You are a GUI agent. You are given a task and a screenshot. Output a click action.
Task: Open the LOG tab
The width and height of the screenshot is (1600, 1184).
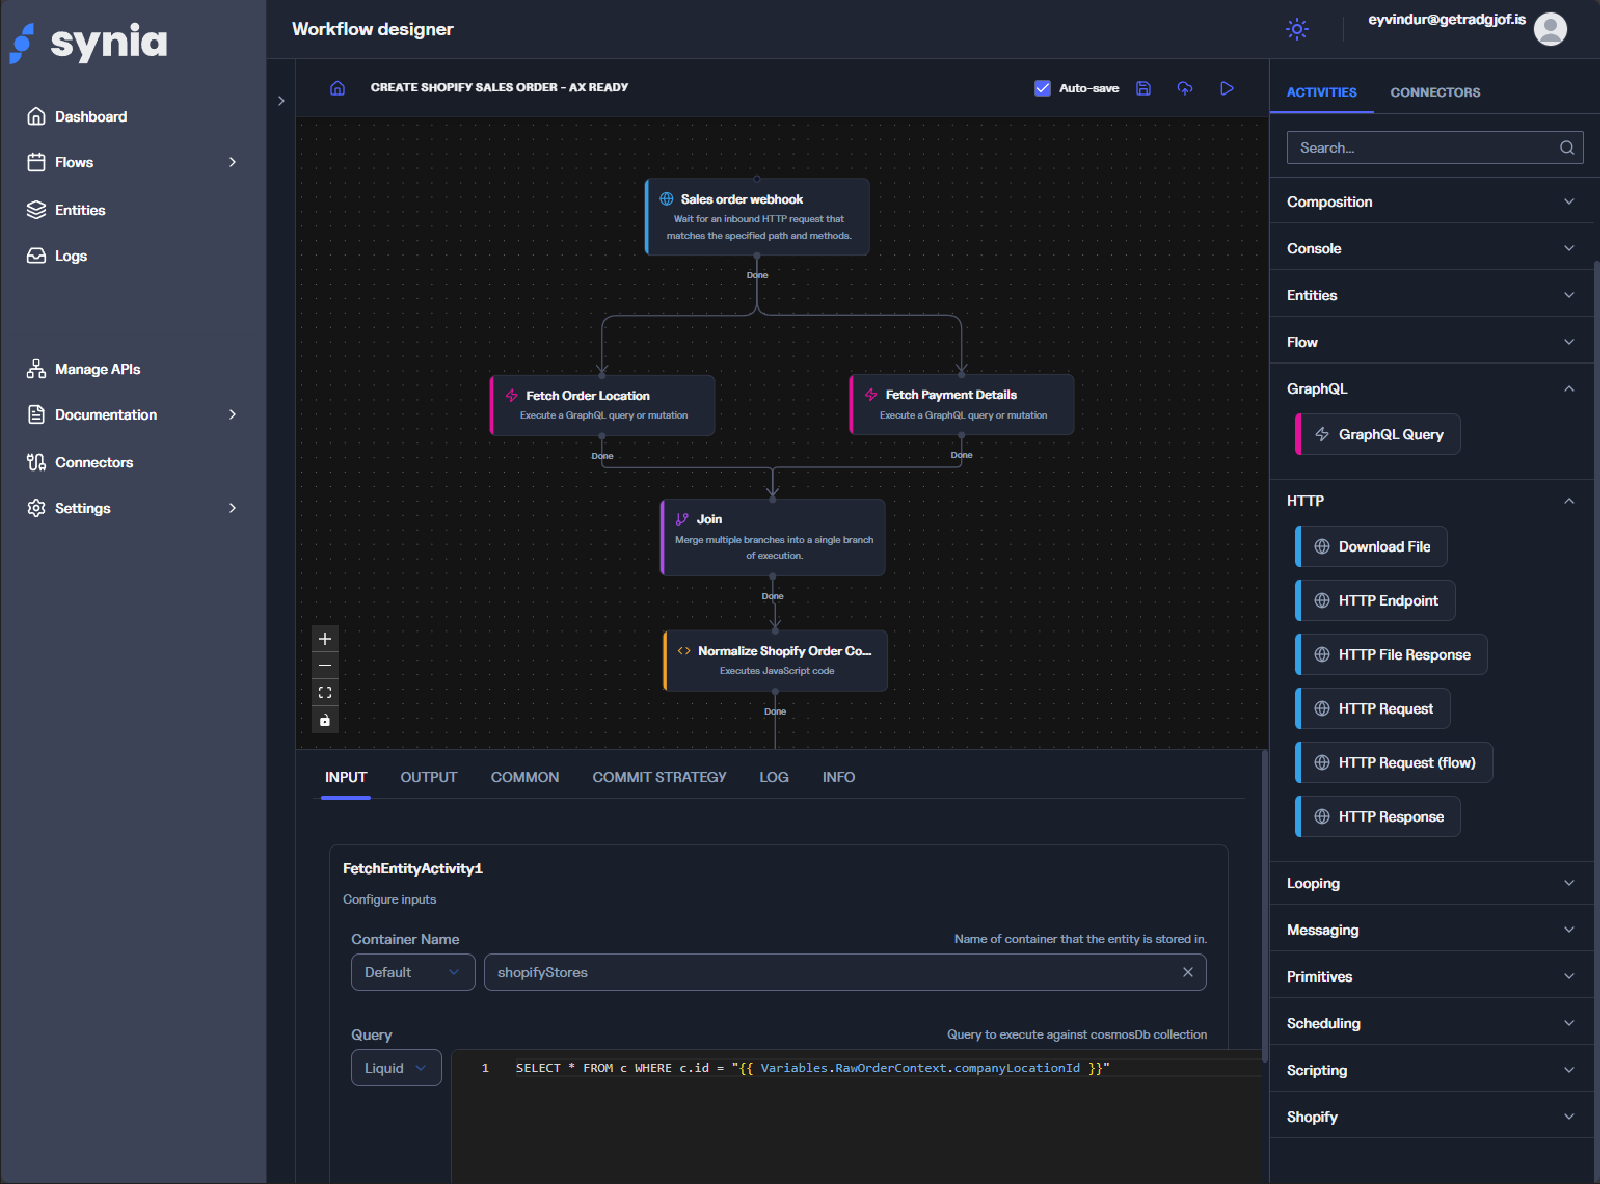coord(774,777)
